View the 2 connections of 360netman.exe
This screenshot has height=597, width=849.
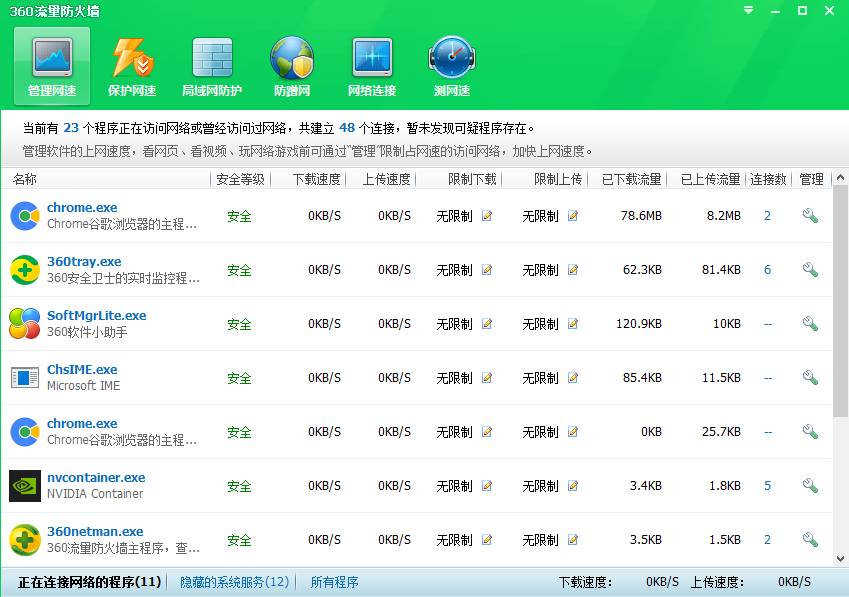click(x=767, y=540)
